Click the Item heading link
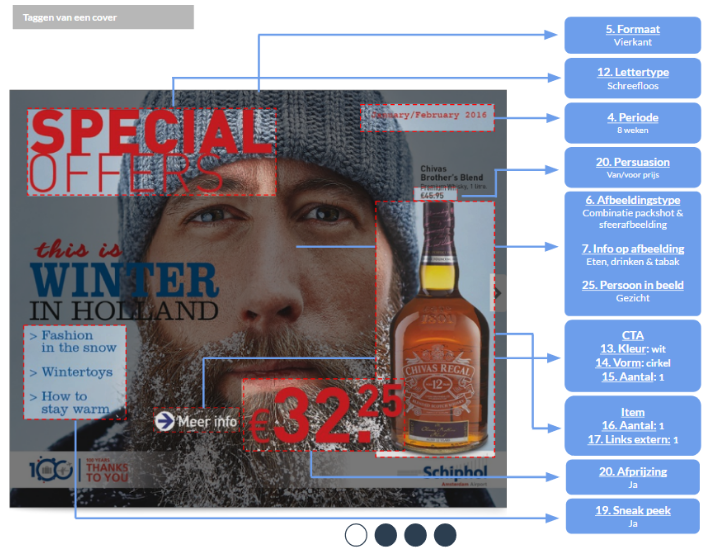 pos(632,413)
